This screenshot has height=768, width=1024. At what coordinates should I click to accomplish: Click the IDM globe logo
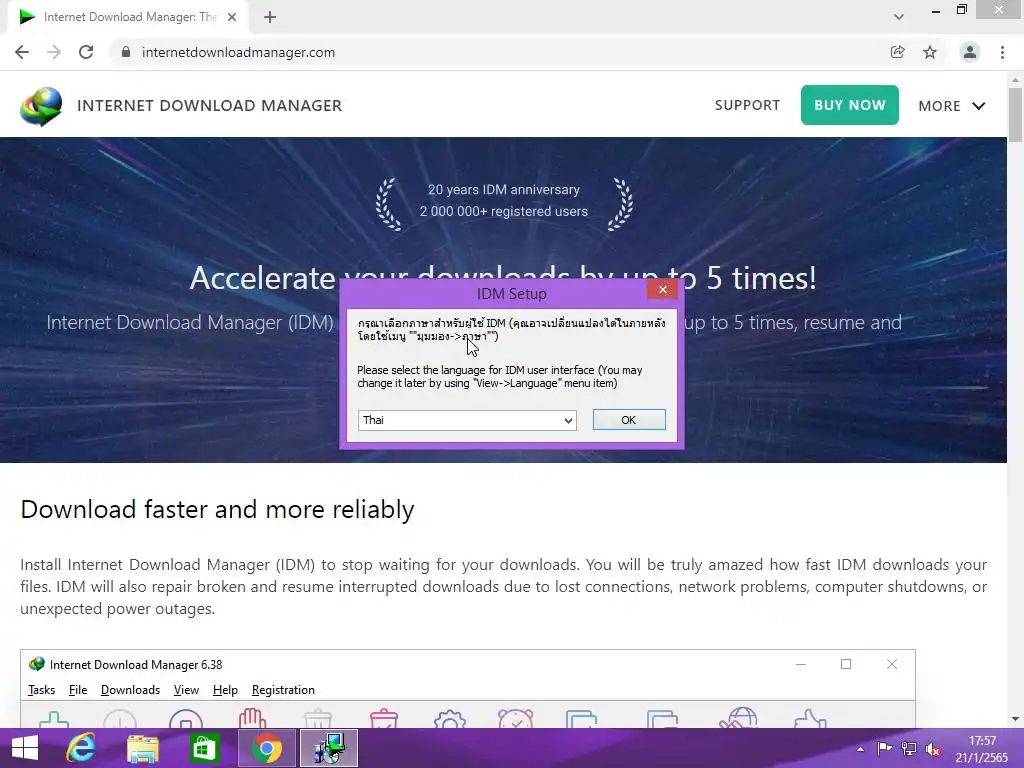coord(41,106)
